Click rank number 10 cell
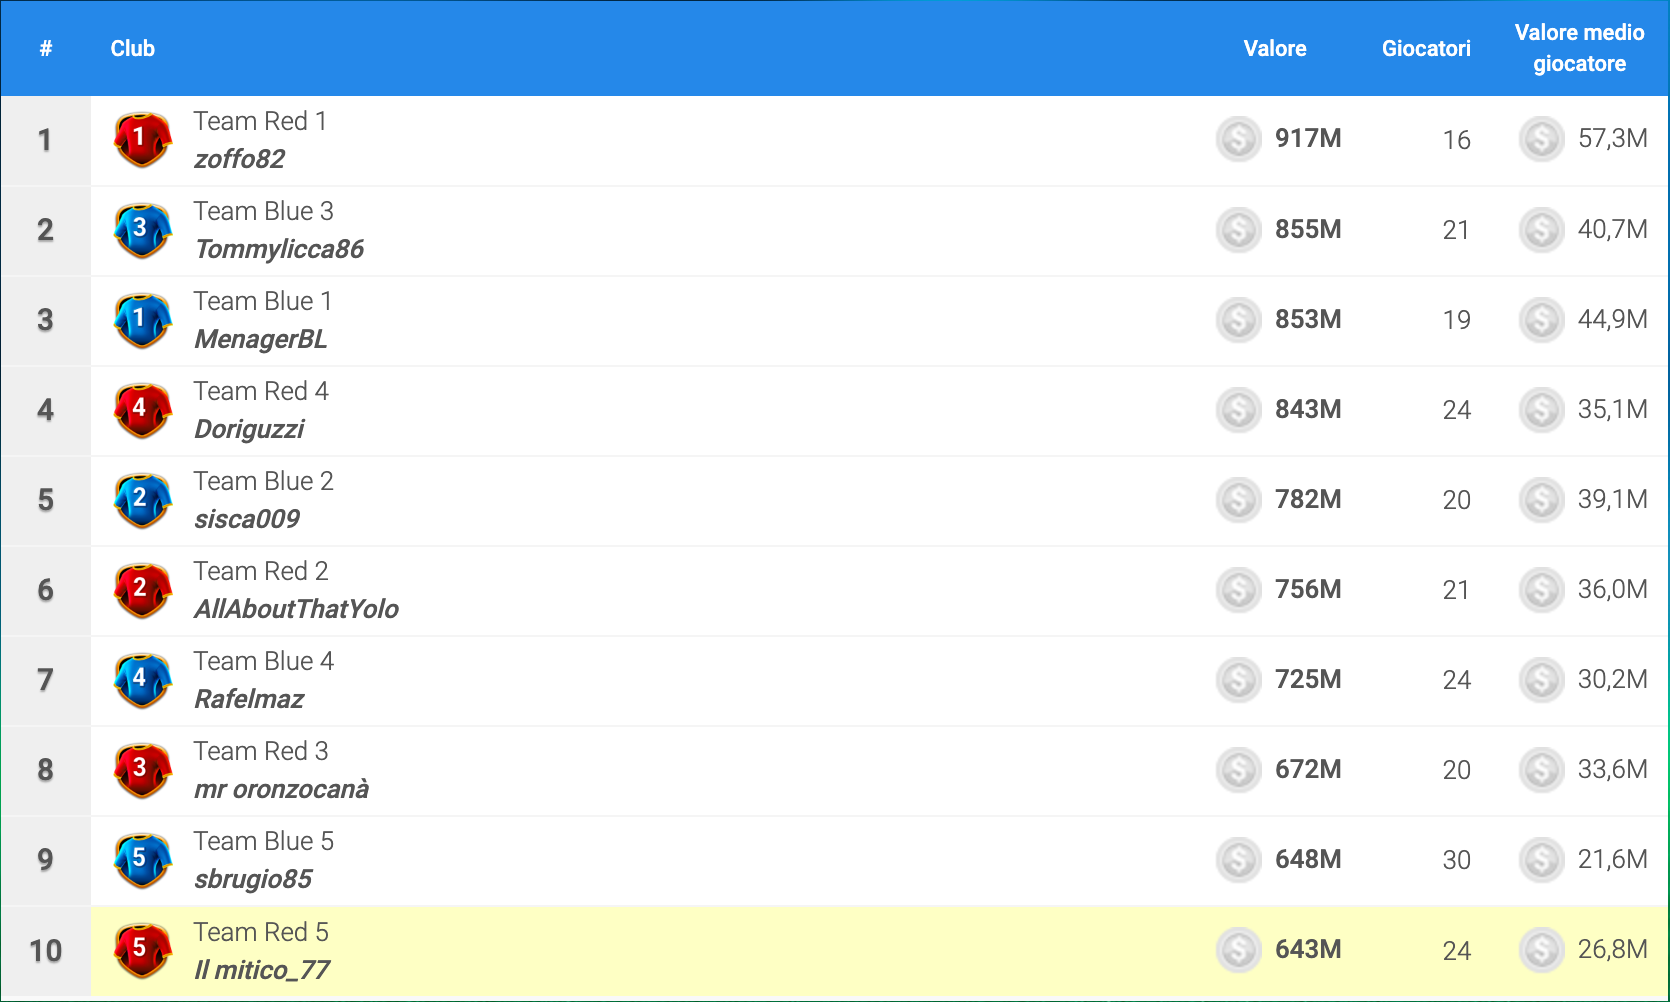Screen dimensions: 1670x1002 (x=46, y=950)
